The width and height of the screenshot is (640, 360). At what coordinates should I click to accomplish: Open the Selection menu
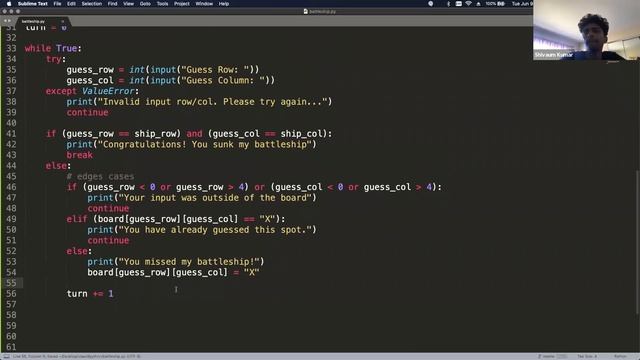tap(91, 4)
